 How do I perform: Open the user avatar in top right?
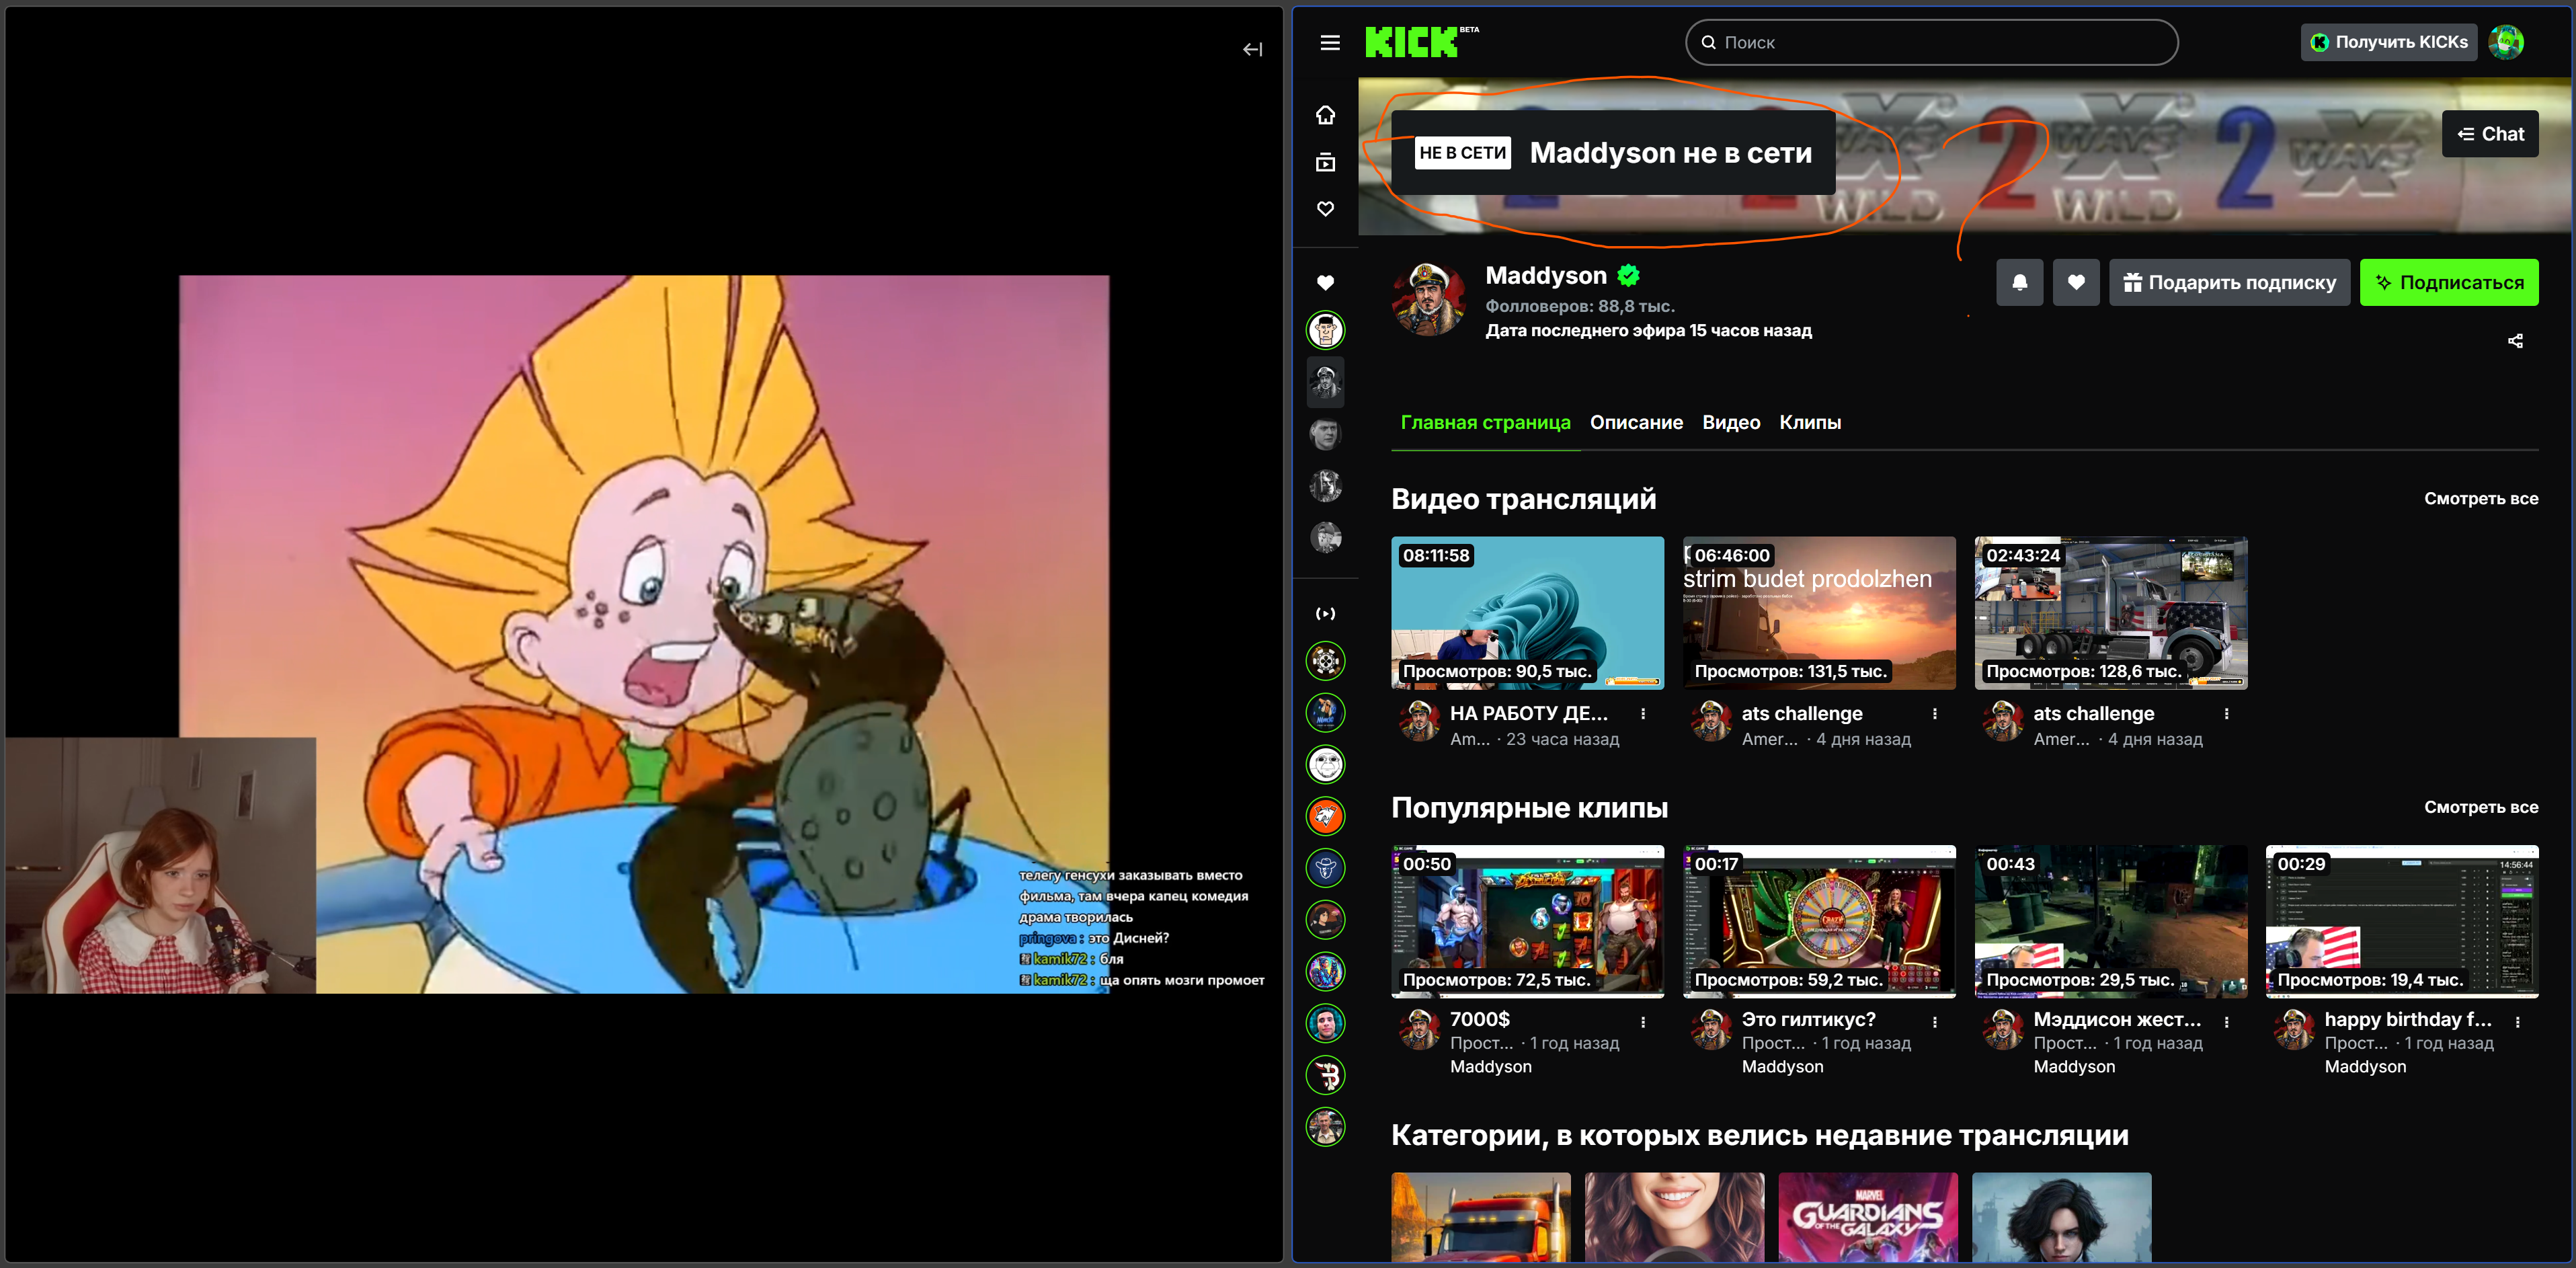[2506, 42]
